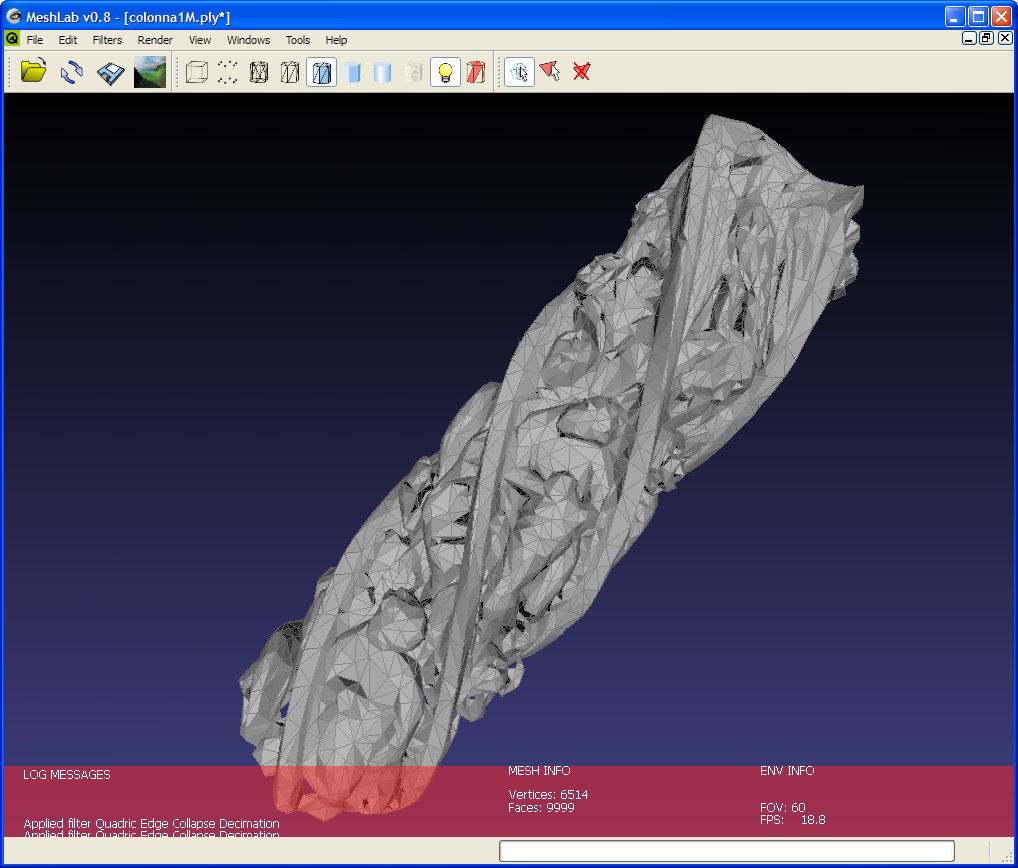
Task: Open the Filters menu
Action: (x=107, y=40)
